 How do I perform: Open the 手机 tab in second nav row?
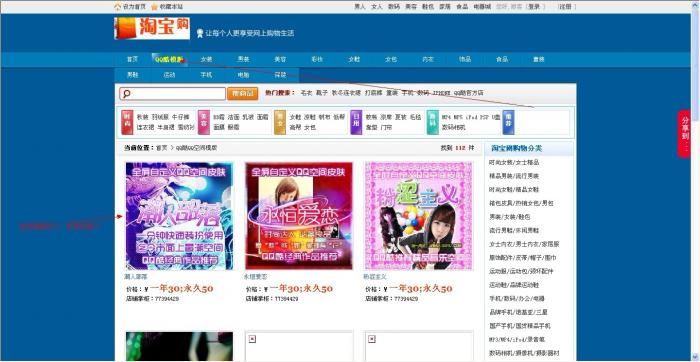coord(206,75)
